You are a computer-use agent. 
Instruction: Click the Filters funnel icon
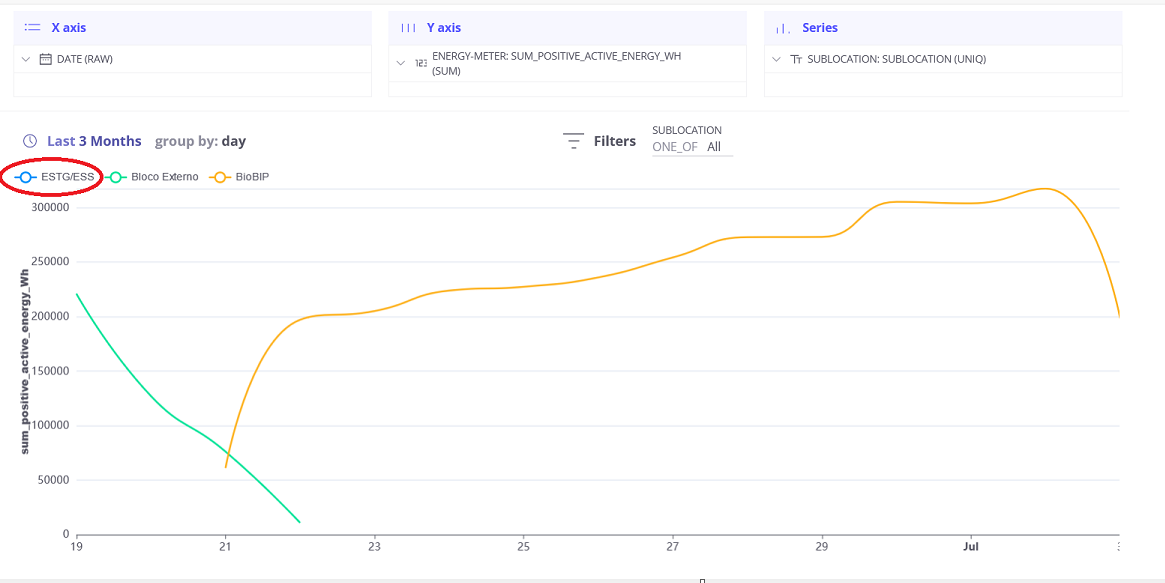[x=572, y=140]
